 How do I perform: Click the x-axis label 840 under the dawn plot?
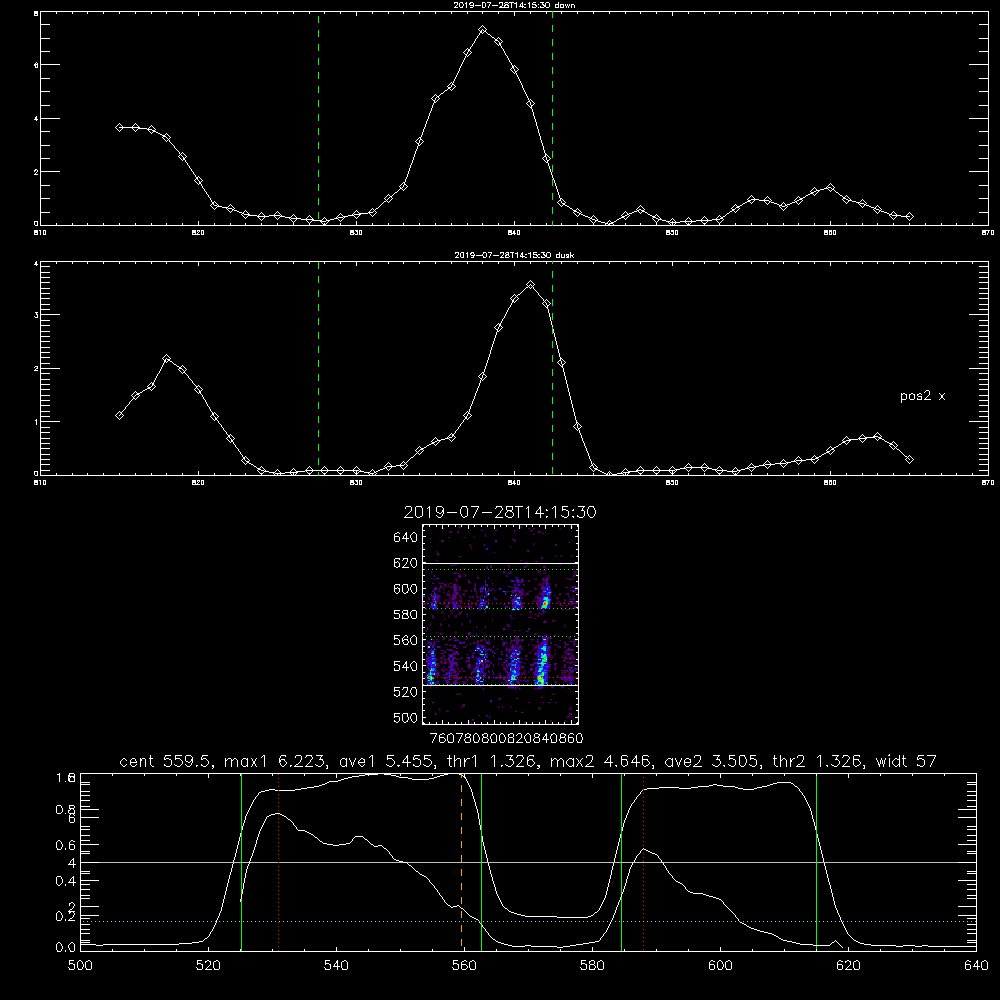[x=514, y=233]
